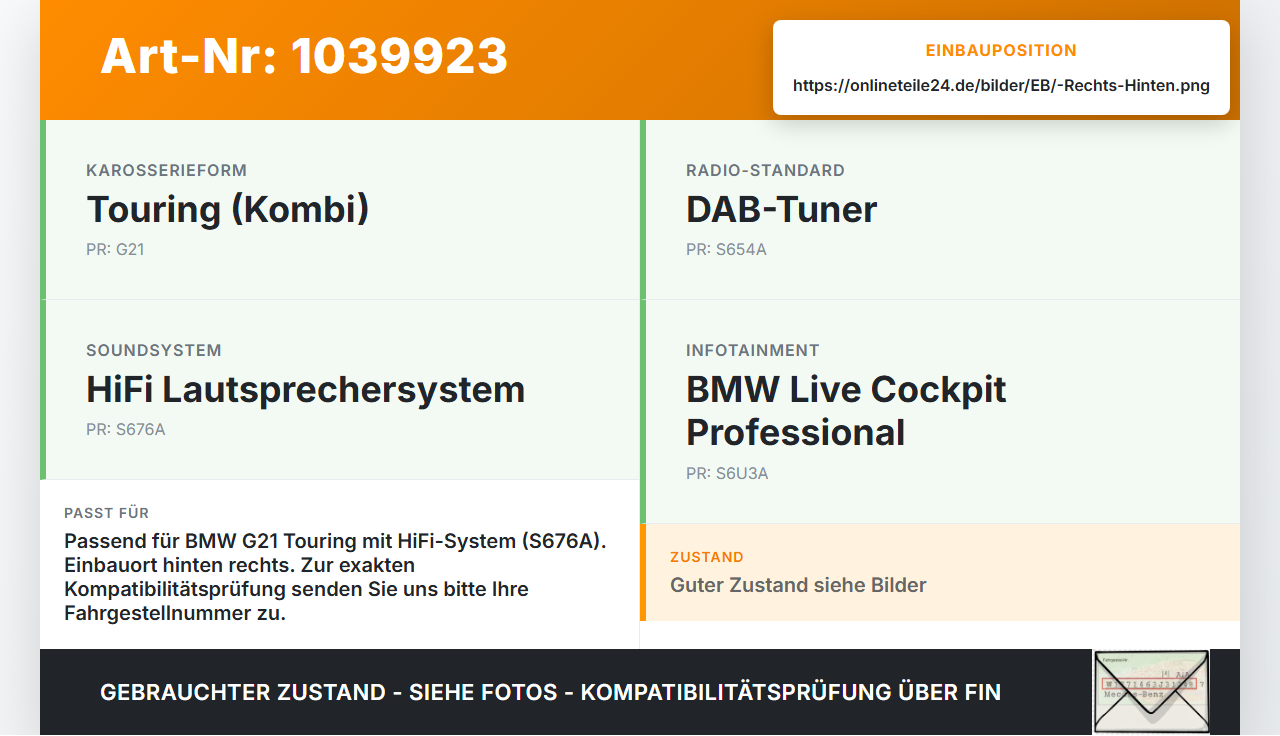1280x736 pixels.
Task: Select the Passend für BMW G21 Touring paragraph
Action: click(x=335, y=577)
